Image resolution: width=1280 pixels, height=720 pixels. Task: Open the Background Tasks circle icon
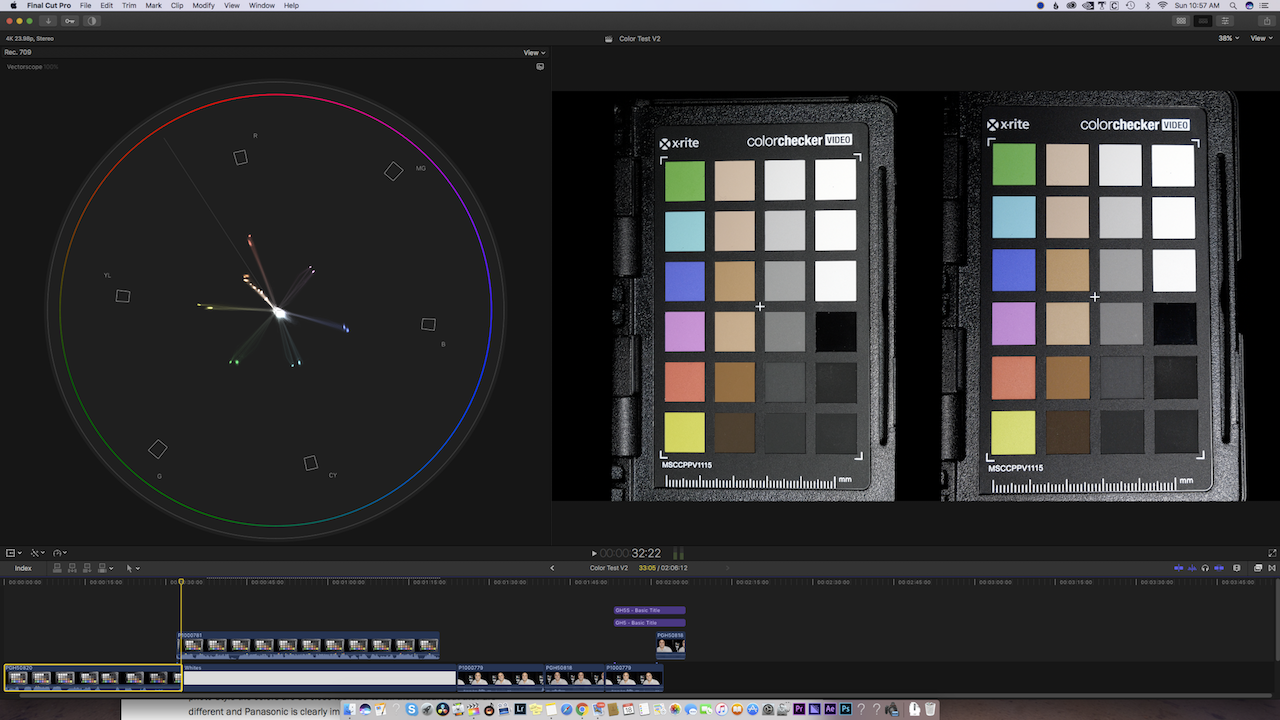(92, 21)
